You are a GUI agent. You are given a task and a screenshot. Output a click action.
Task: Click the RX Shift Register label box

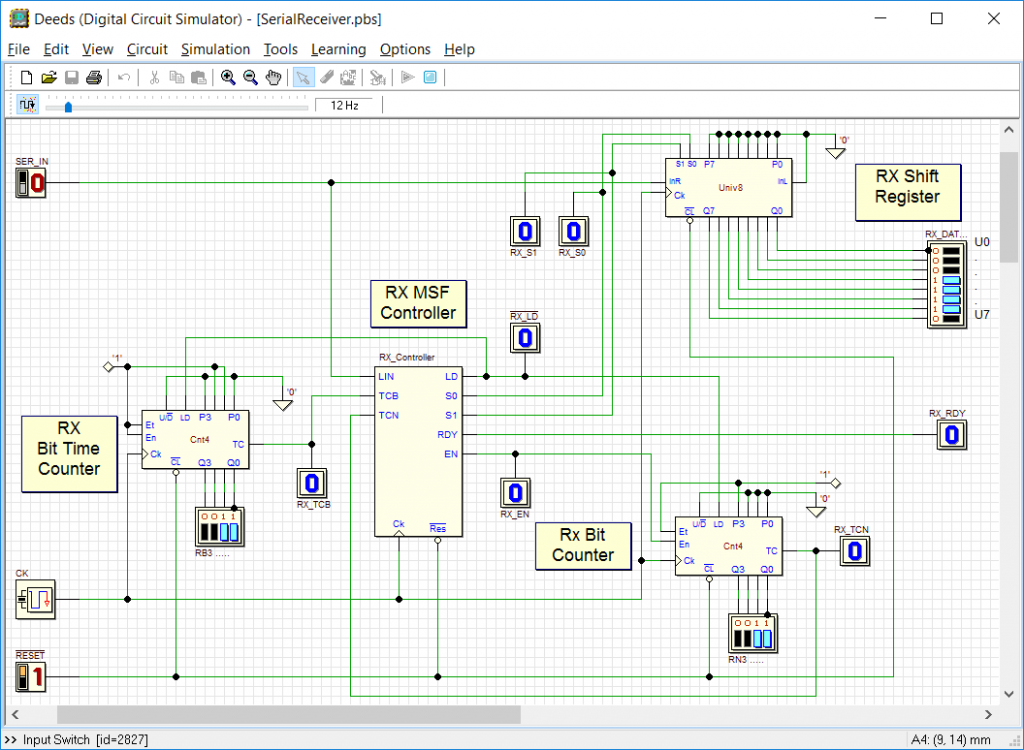click(907, 191)
